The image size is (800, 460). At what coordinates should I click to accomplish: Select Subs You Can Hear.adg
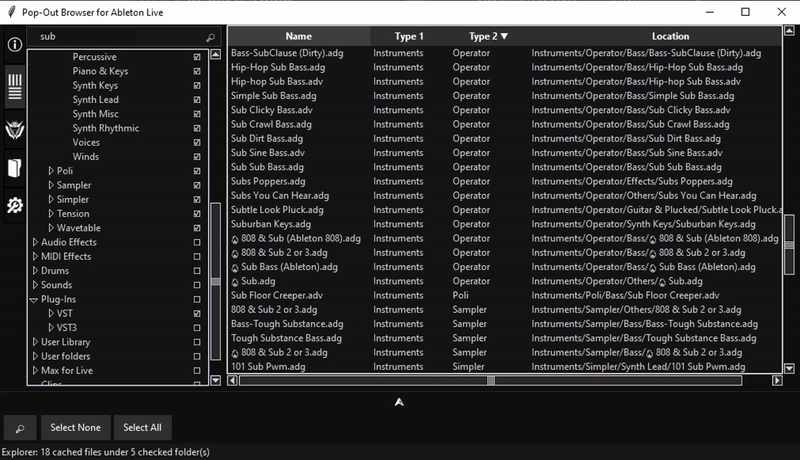click(x=505, y=196)
